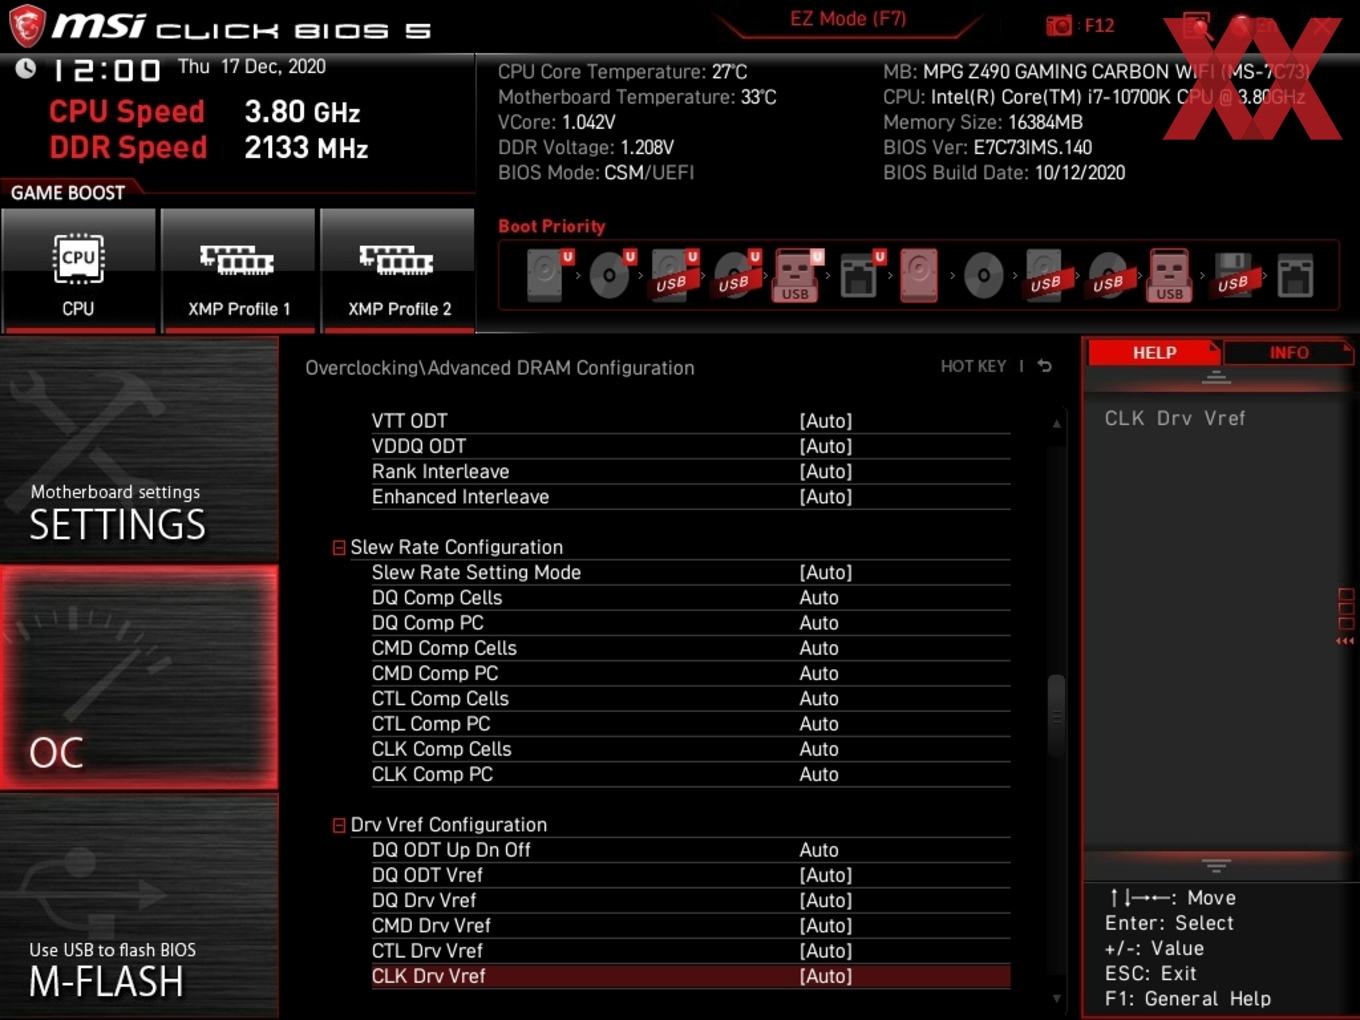The width and height of the screenshot is (1360, 1020).
Task: Enable XMP Profile 2
Action: [398, 270]
